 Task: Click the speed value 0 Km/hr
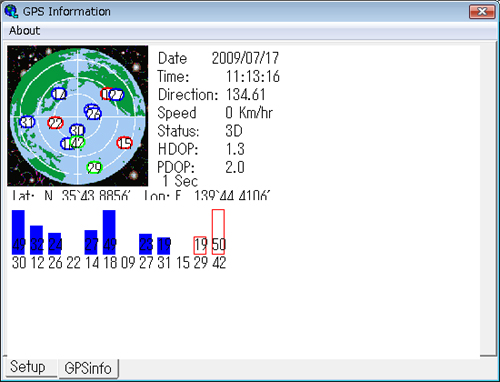coord(249,113)
